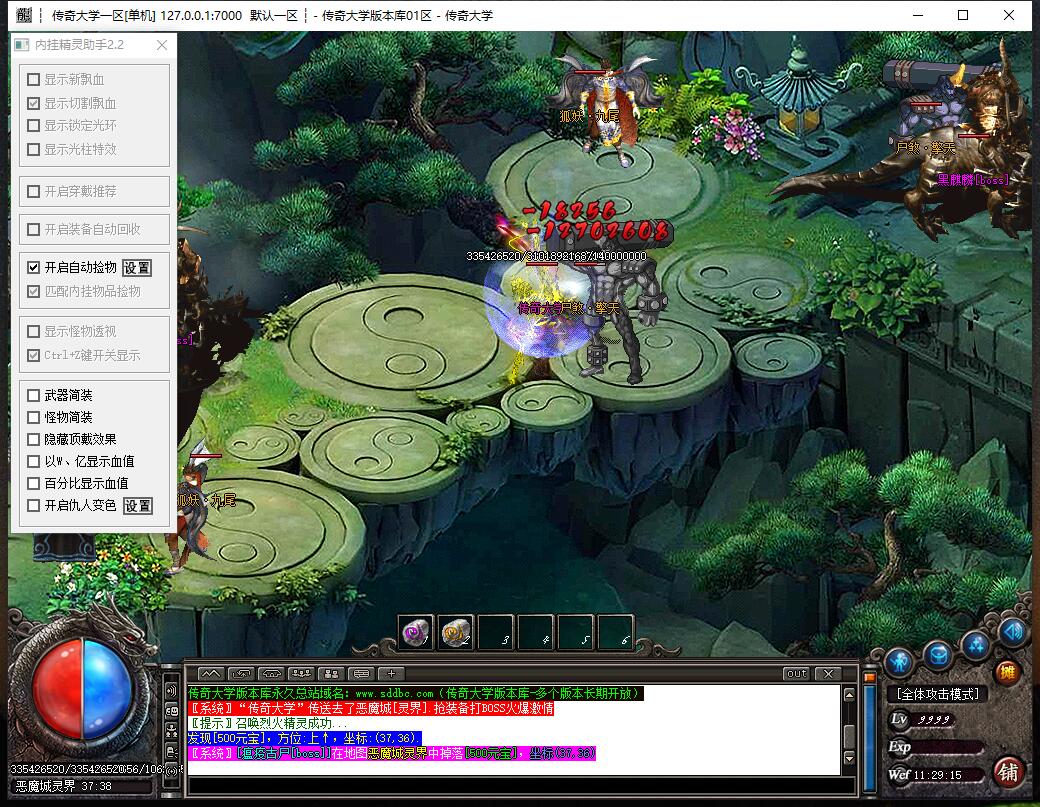The width and height of the screenshot is (1040, 807).
Task: Close the chat panel with X button
Action: 828,674
